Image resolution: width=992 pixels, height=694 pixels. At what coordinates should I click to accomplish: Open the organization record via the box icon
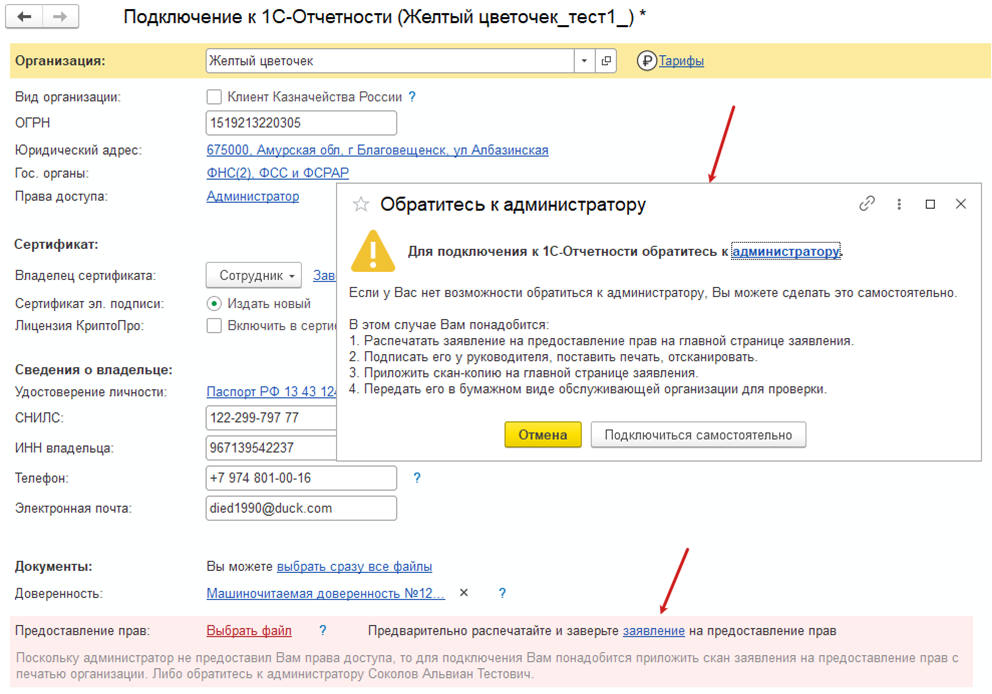click(x=606, y=61)
